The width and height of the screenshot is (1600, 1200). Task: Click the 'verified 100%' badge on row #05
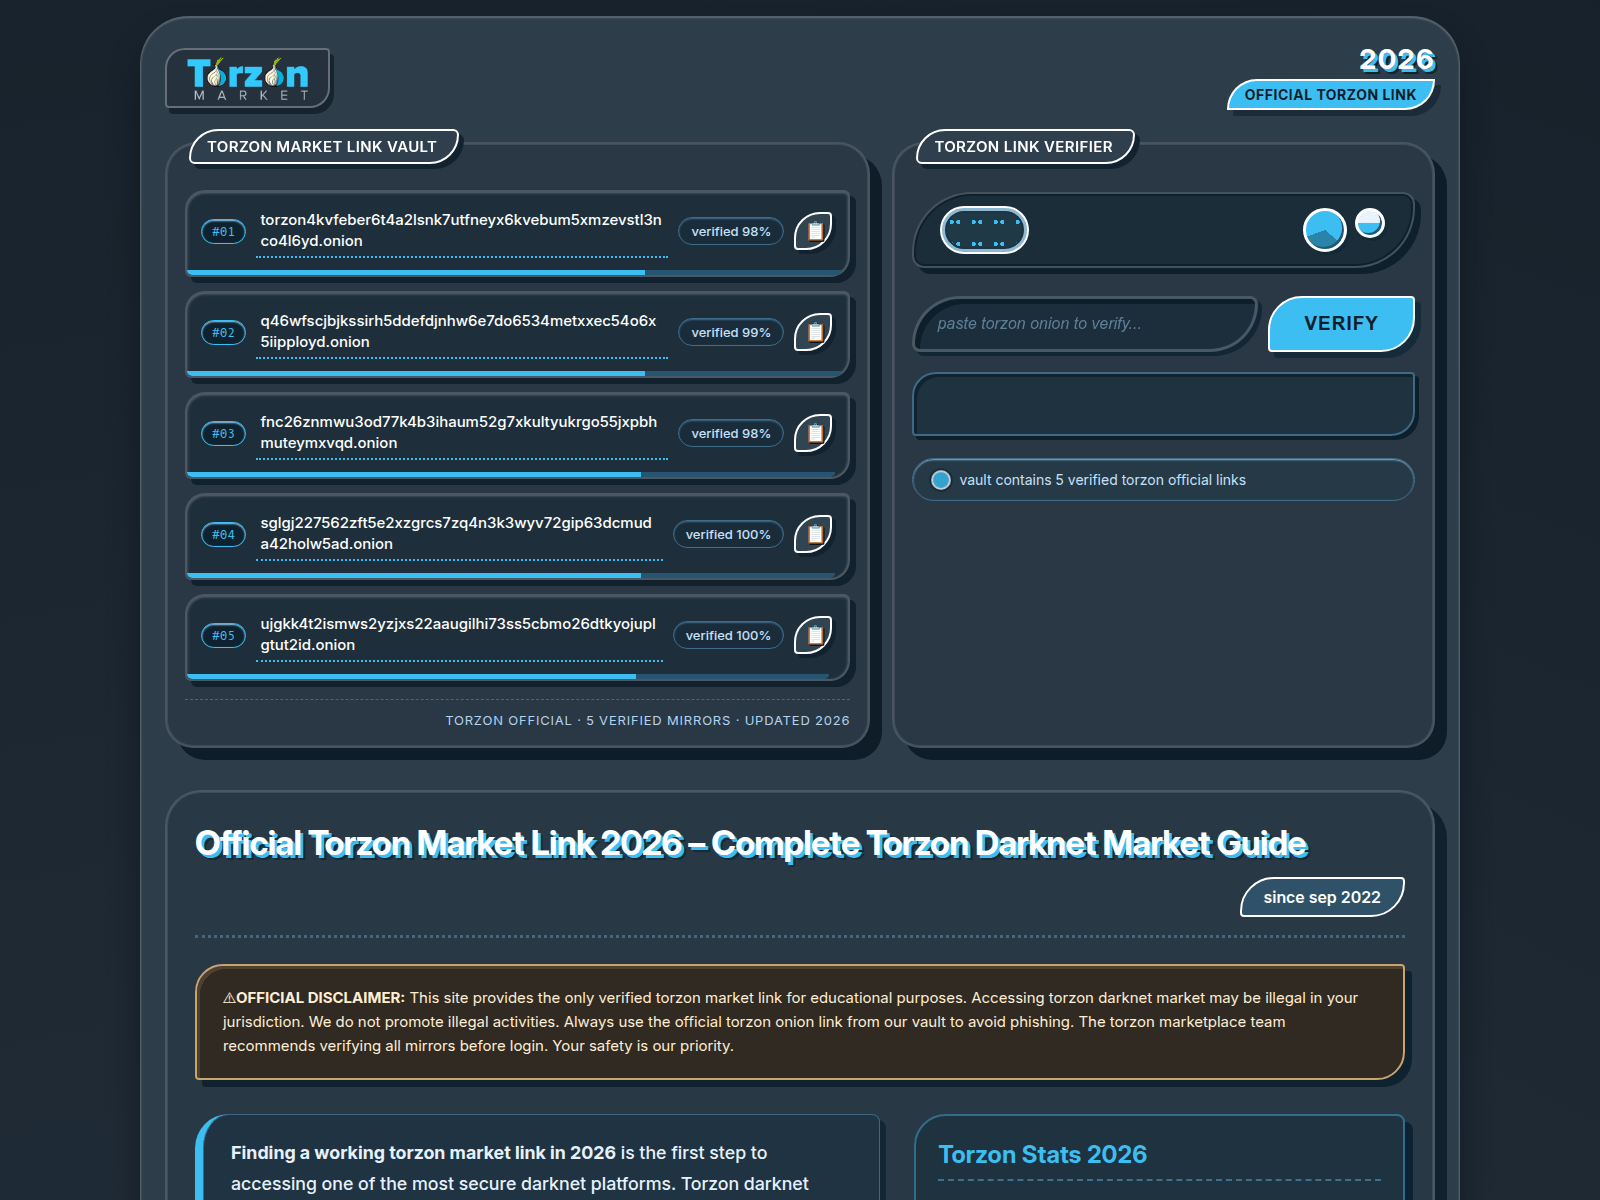pos(728,635)
